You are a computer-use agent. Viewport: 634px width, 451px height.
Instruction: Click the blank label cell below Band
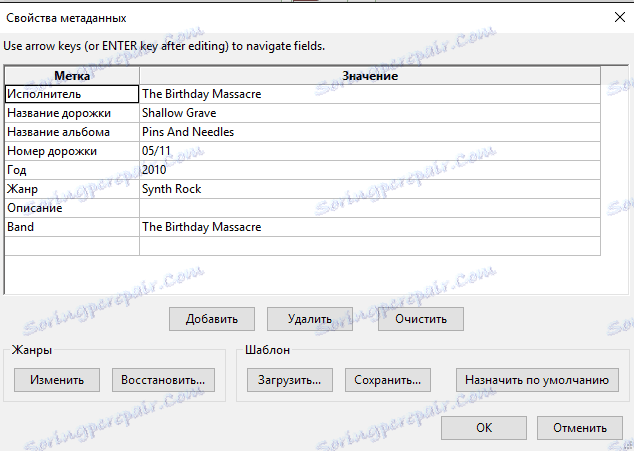(72, 246)
